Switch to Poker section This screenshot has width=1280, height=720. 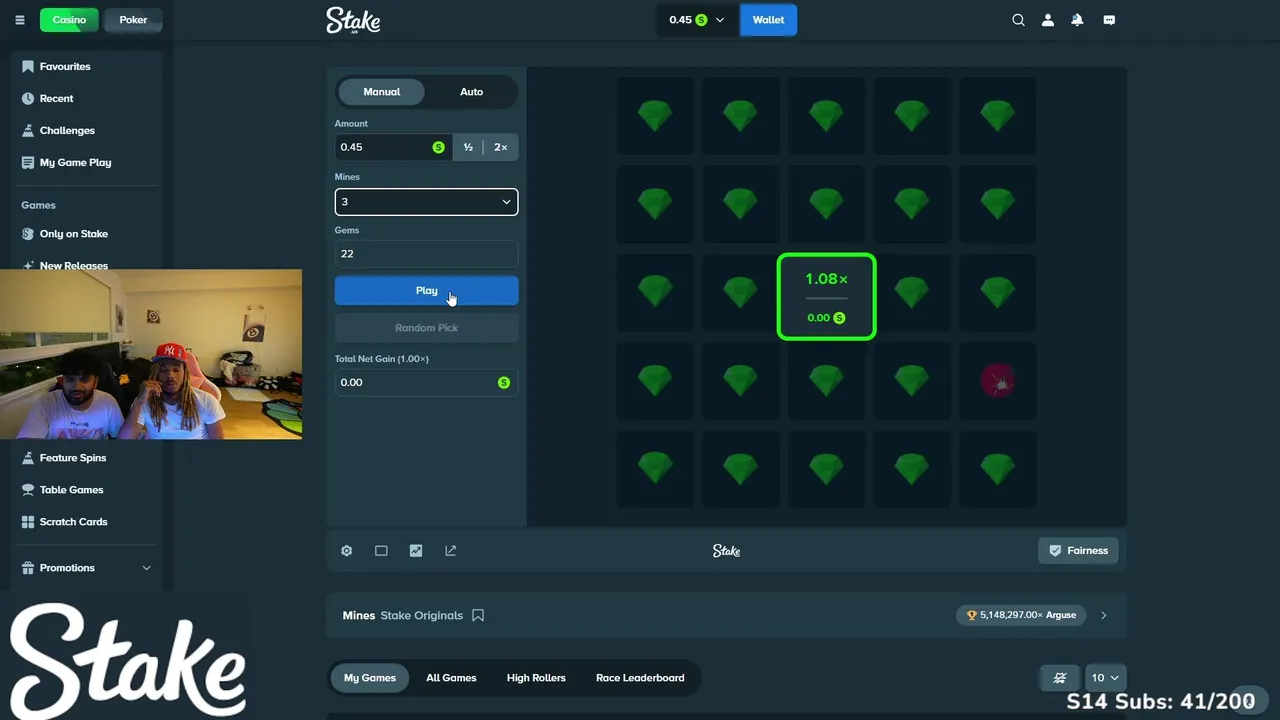(x=133, y=20)
